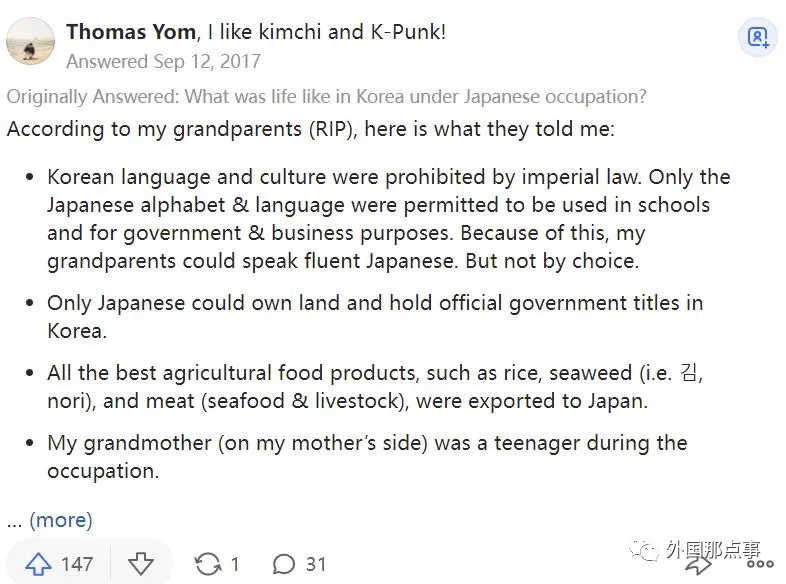Screen dimensions: 786x584
Task: Click the reshare count of 1
Action: [235, 564]
